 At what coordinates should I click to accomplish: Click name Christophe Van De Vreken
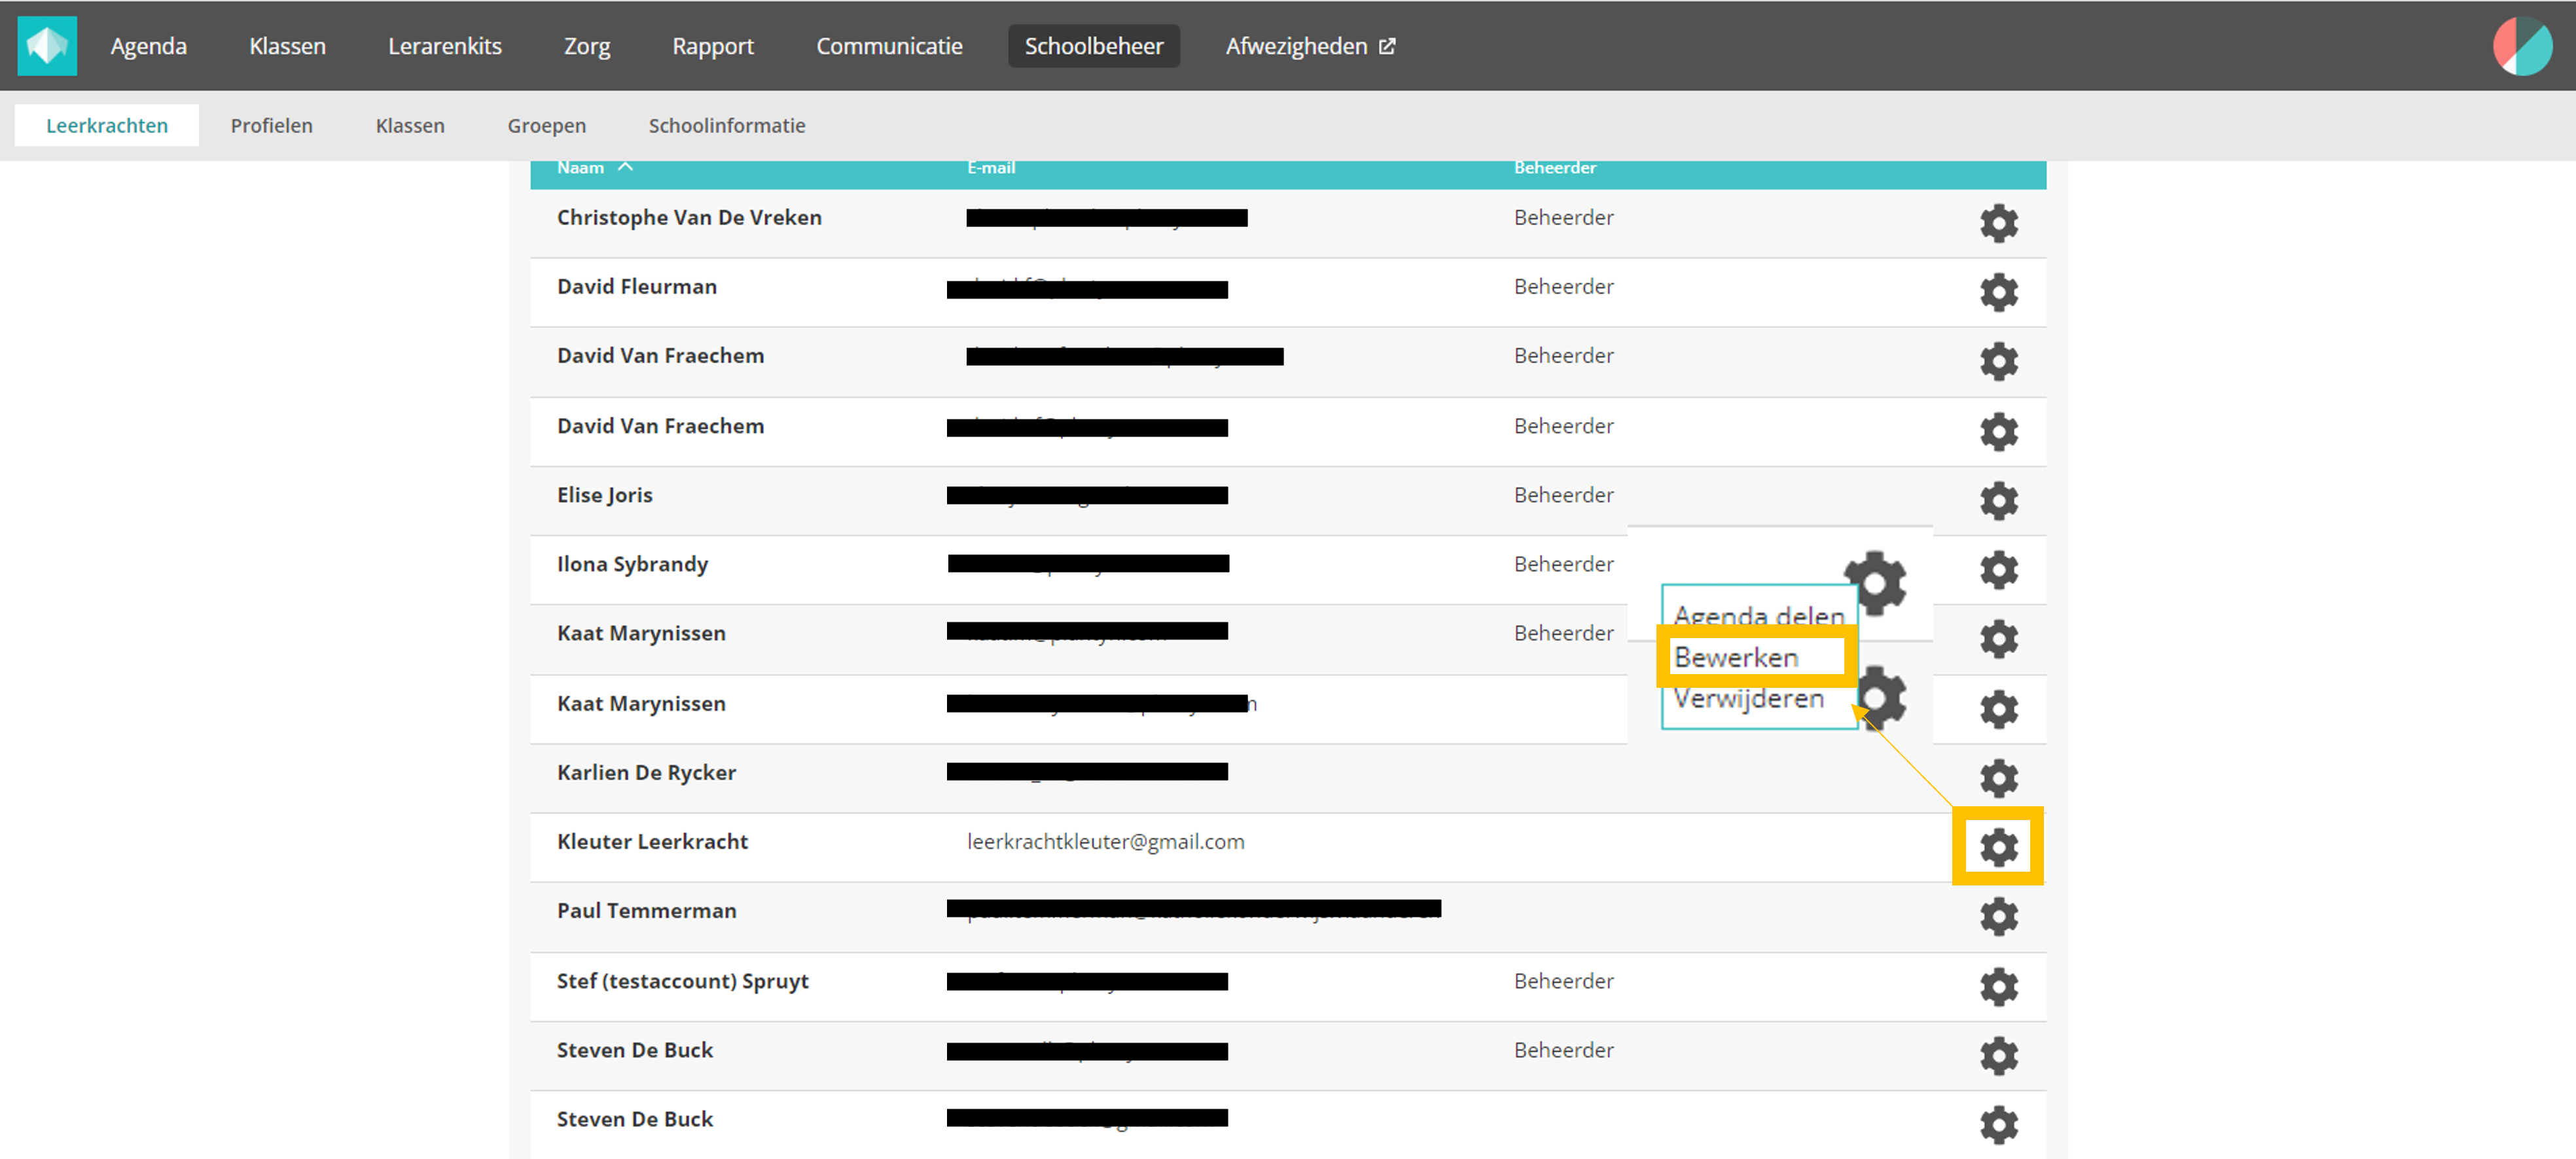(x=689, y=217)
